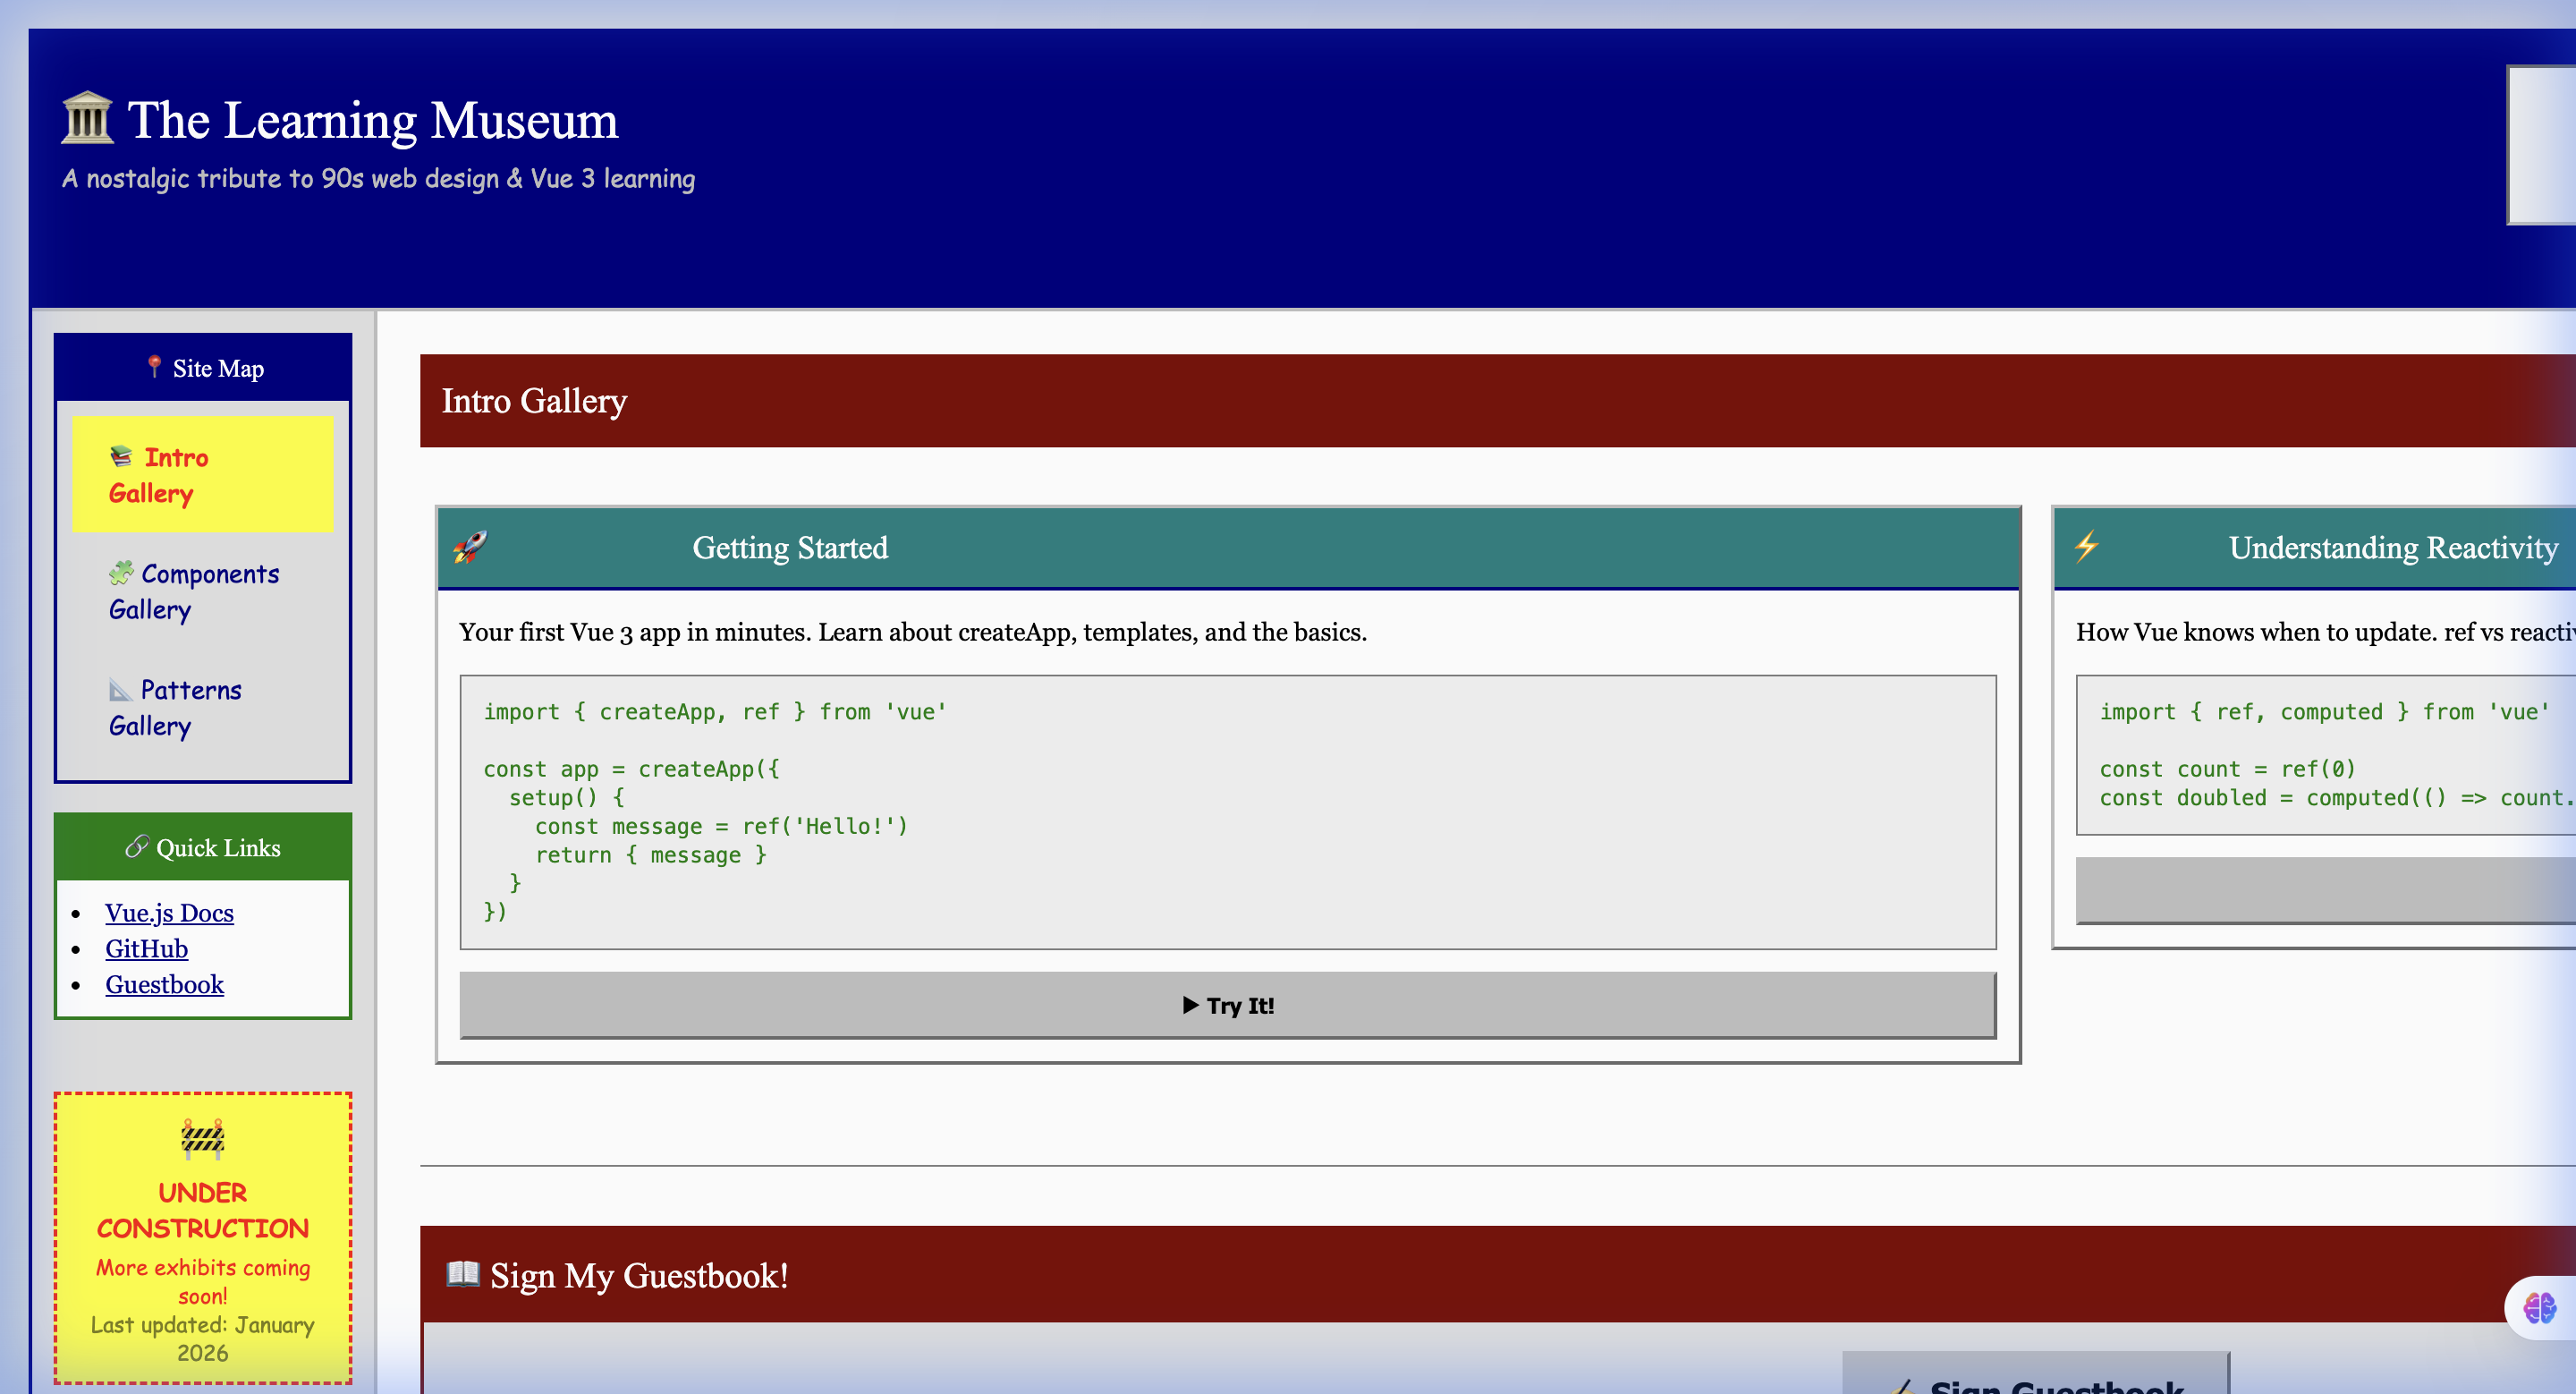
Task: Click the Getting Started code sample block
Action: point(1228,812)
